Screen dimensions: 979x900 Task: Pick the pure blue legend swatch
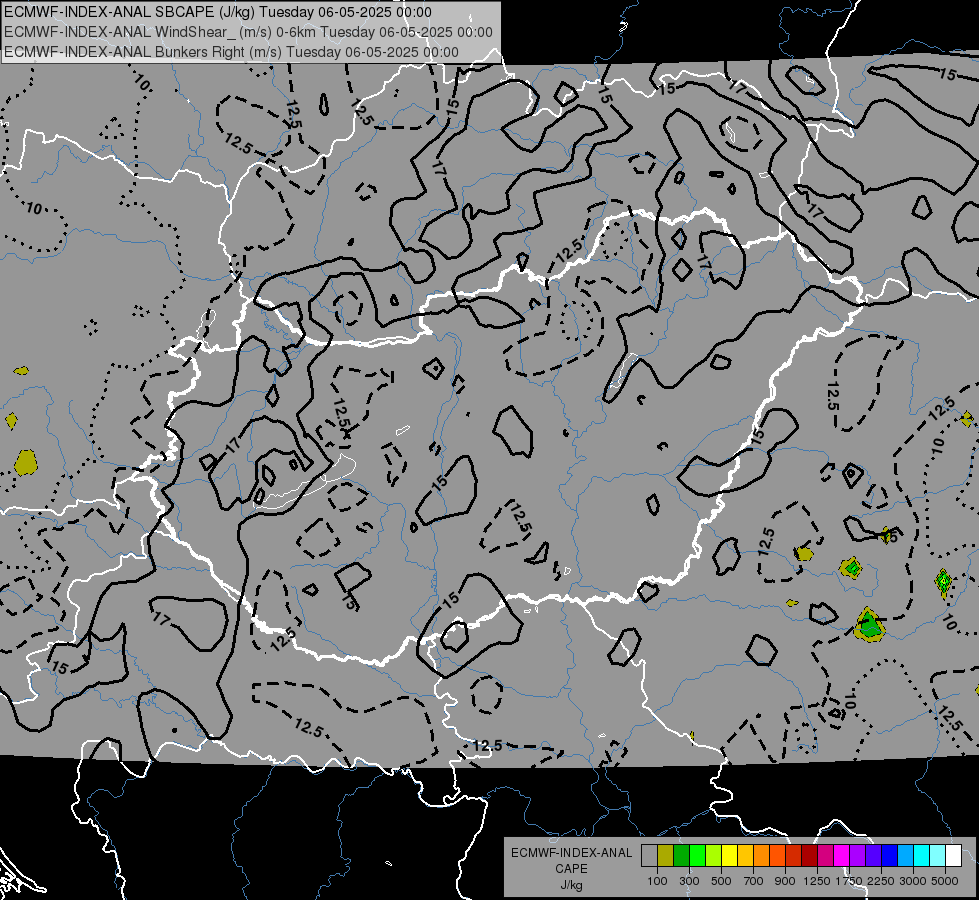pos(889,856)
